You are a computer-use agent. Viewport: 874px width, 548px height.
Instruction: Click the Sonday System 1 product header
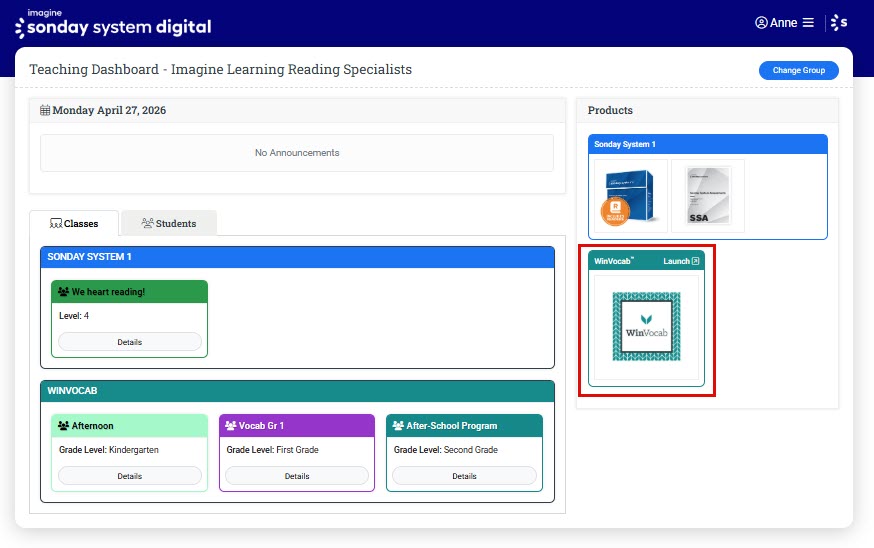tap(708, 144)
